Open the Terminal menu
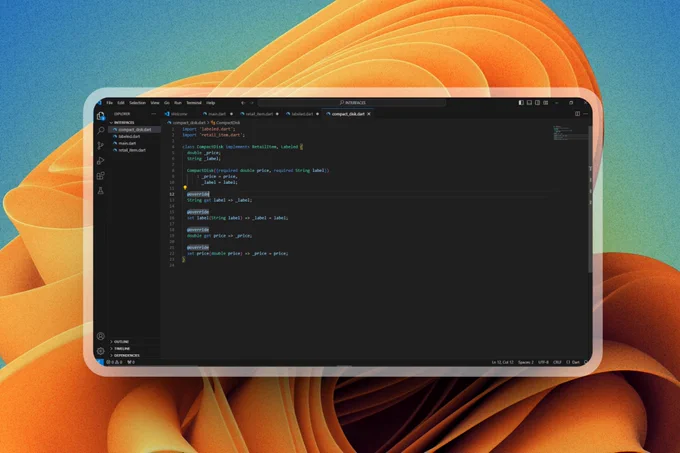The height and width of the screenshot is (453, 680). pyautogui.click(x=194, y=103)
